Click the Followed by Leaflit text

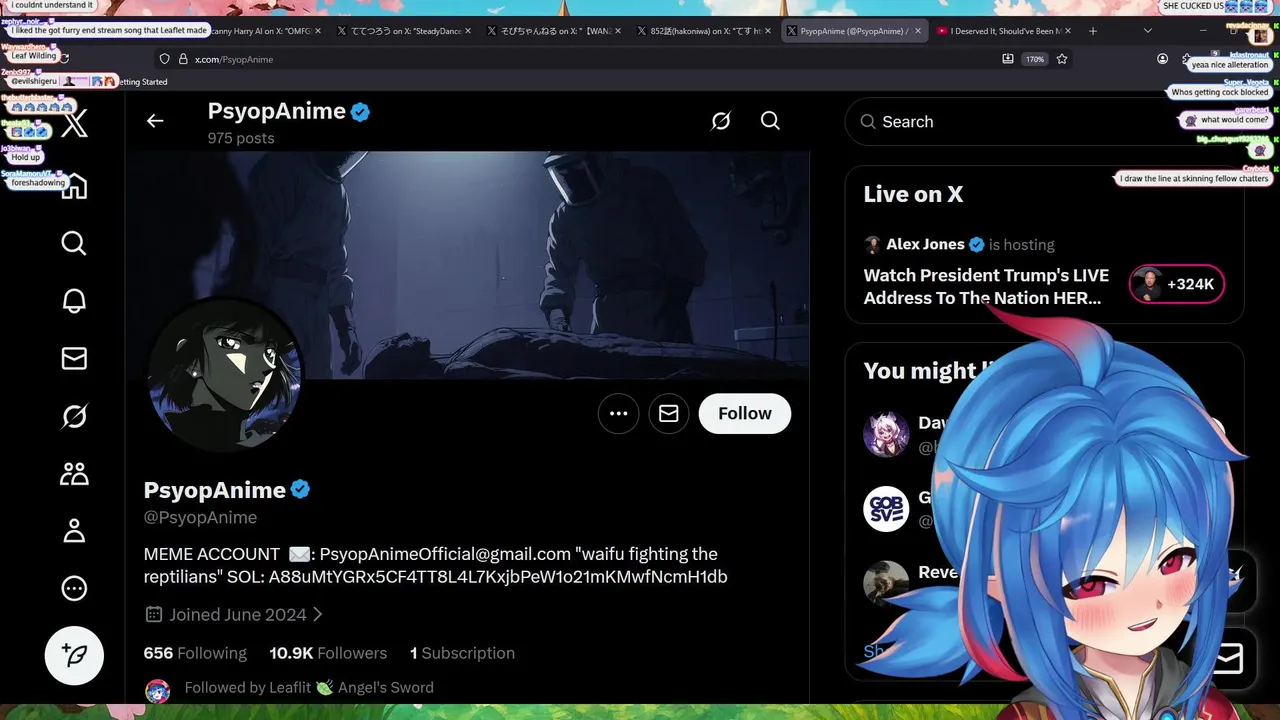pyautogui.click(x=309, y=688)
